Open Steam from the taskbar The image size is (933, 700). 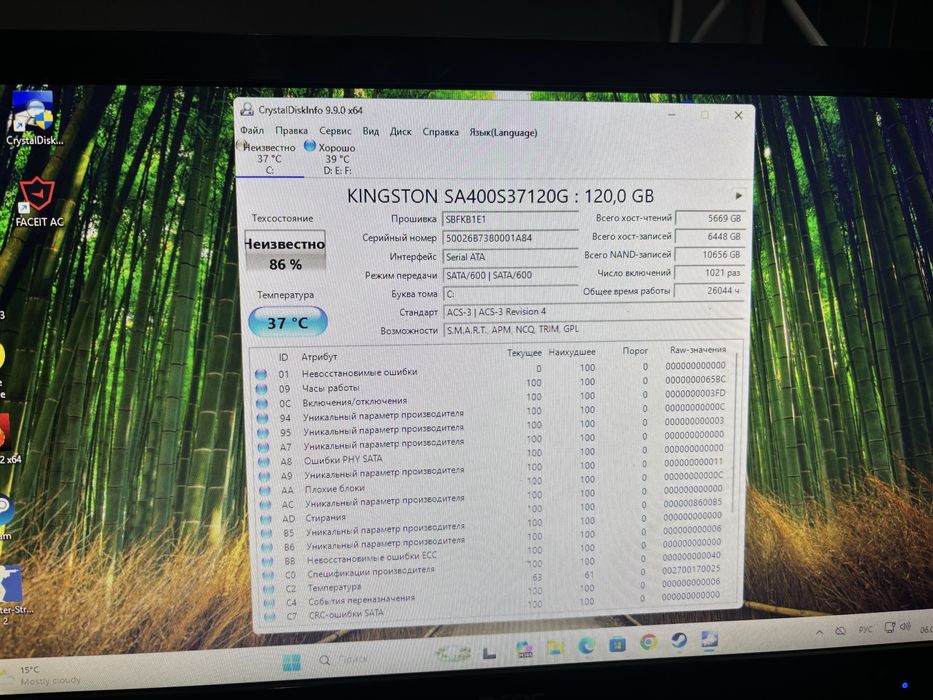(678, 640)
